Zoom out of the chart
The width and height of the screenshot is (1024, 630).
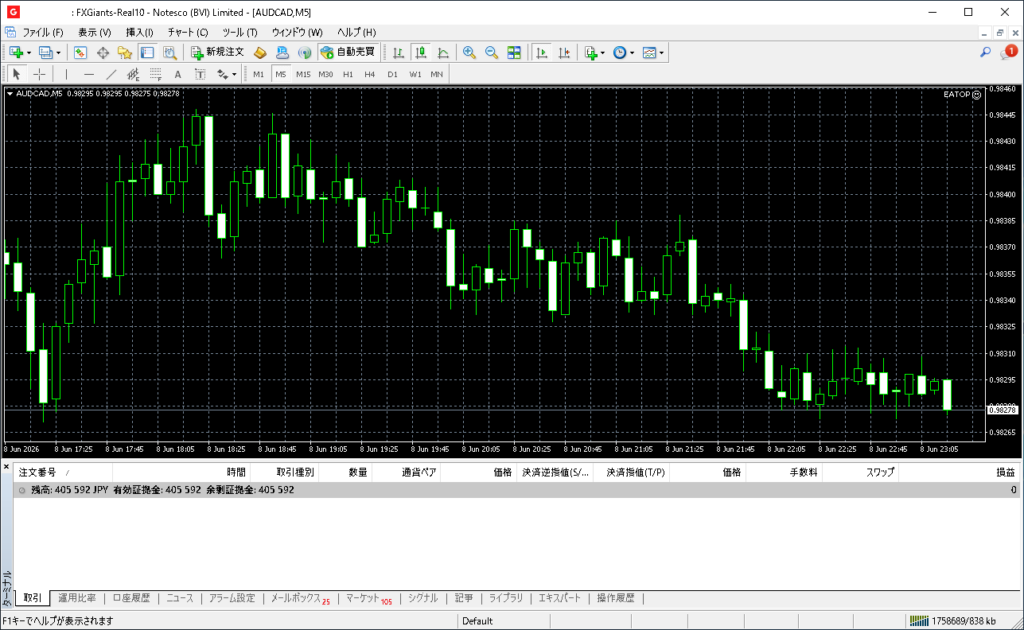click(491, 53)
